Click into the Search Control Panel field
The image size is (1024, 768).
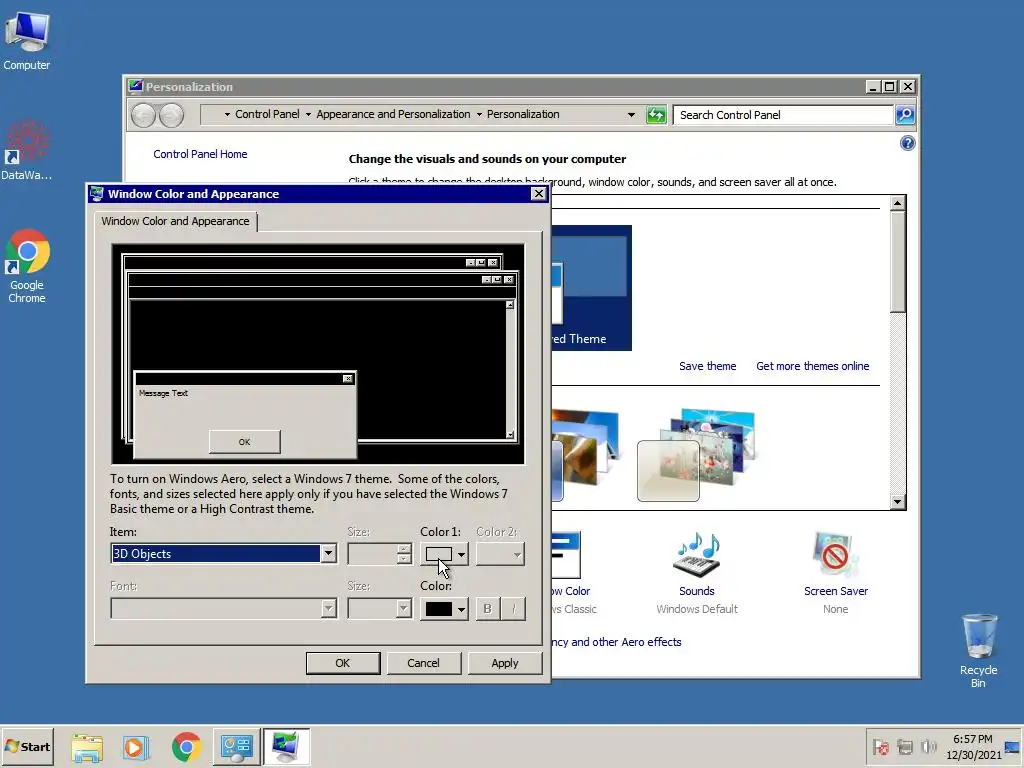783,115
